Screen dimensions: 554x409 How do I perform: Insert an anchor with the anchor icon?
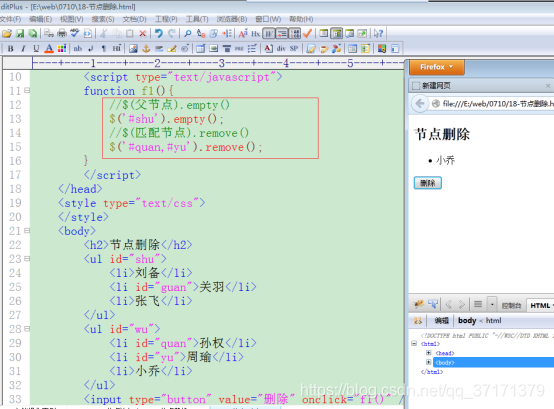coord(146,48)
